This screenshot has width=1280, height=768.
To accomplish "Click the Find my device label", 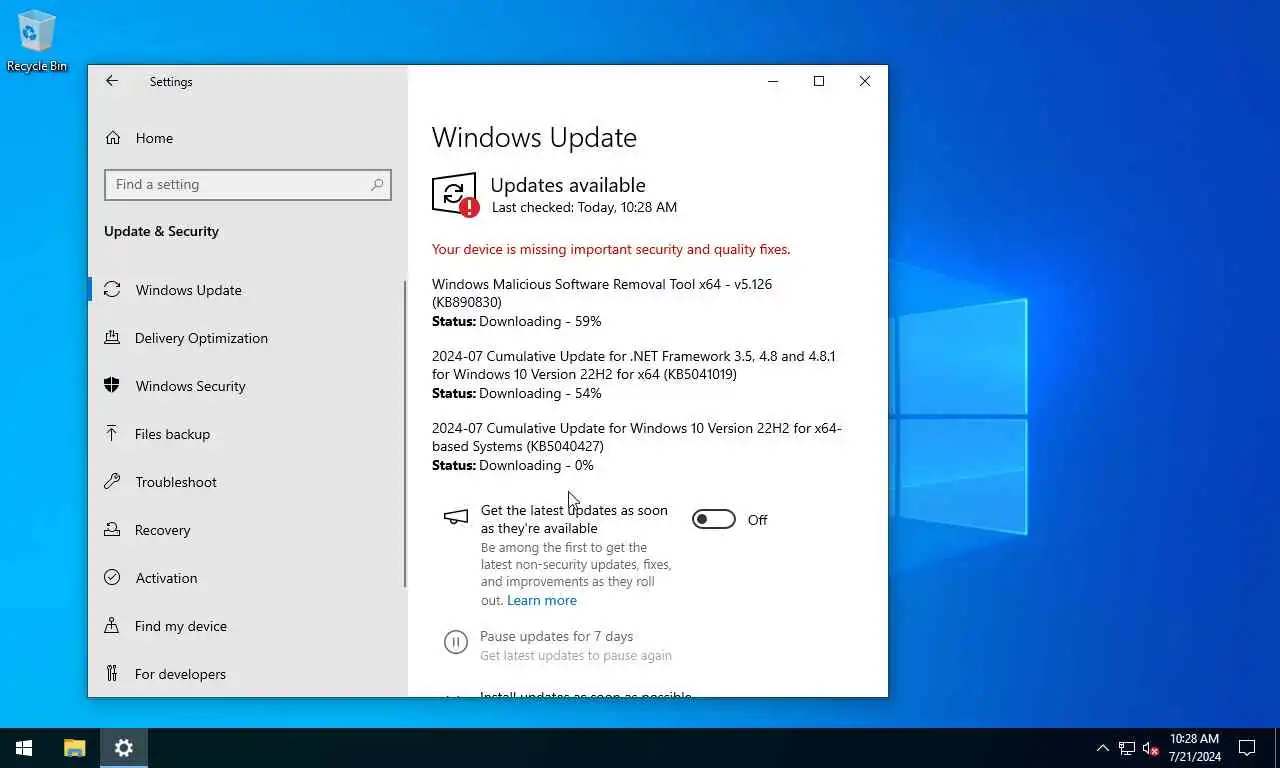I will pyautogui.click(x=181, y=626).
